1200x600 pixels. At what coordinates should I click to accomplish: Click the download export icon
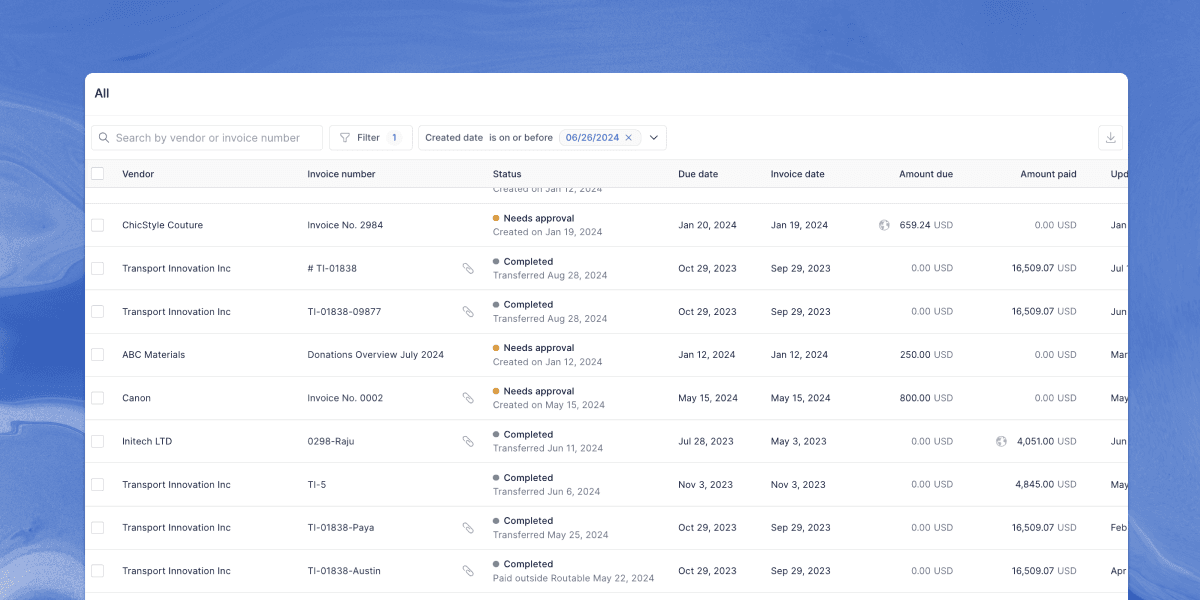[x=1110, y=138]
